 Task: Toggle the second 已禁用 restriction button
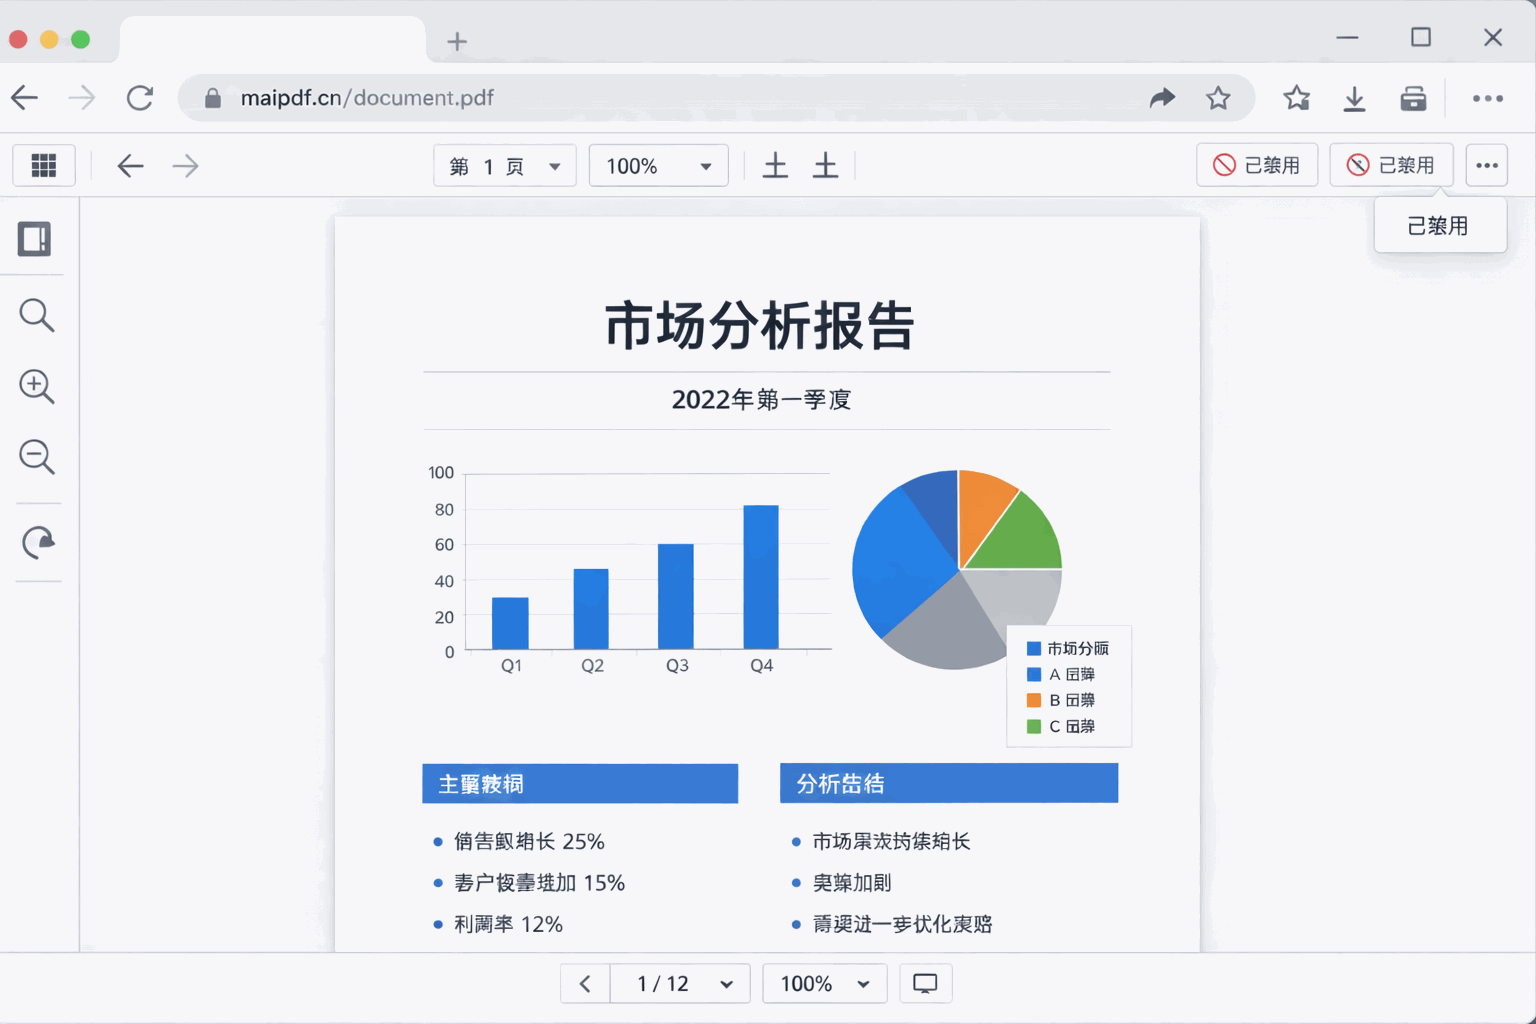[x=1391, y=165]
